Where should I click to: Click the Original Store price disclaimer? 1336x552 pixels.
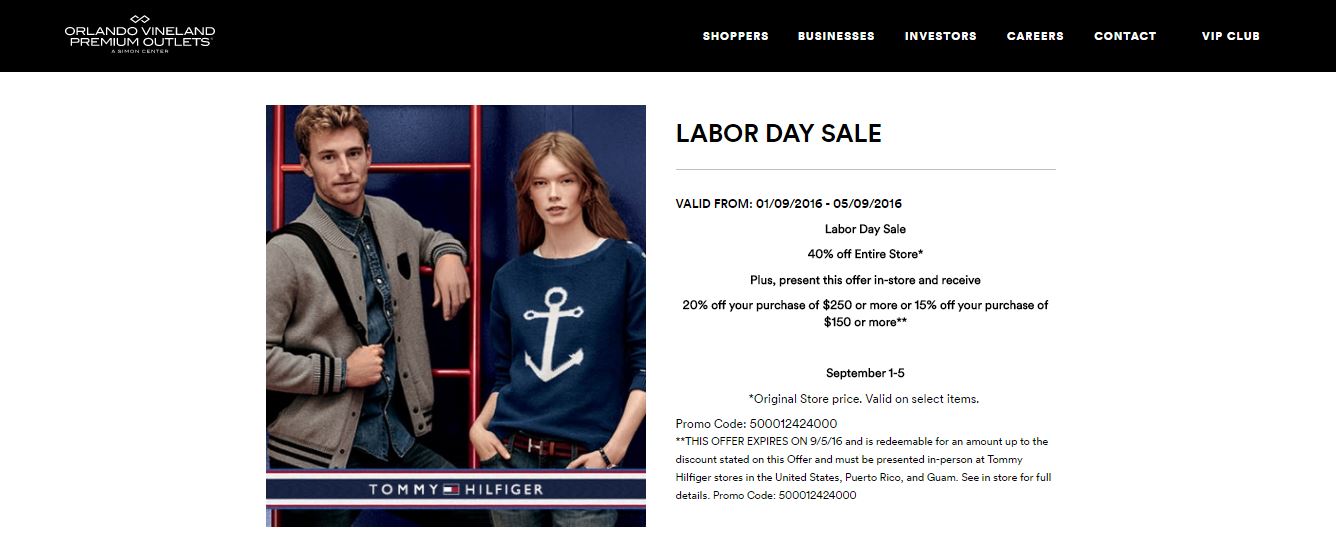click(x=865, y=399)
